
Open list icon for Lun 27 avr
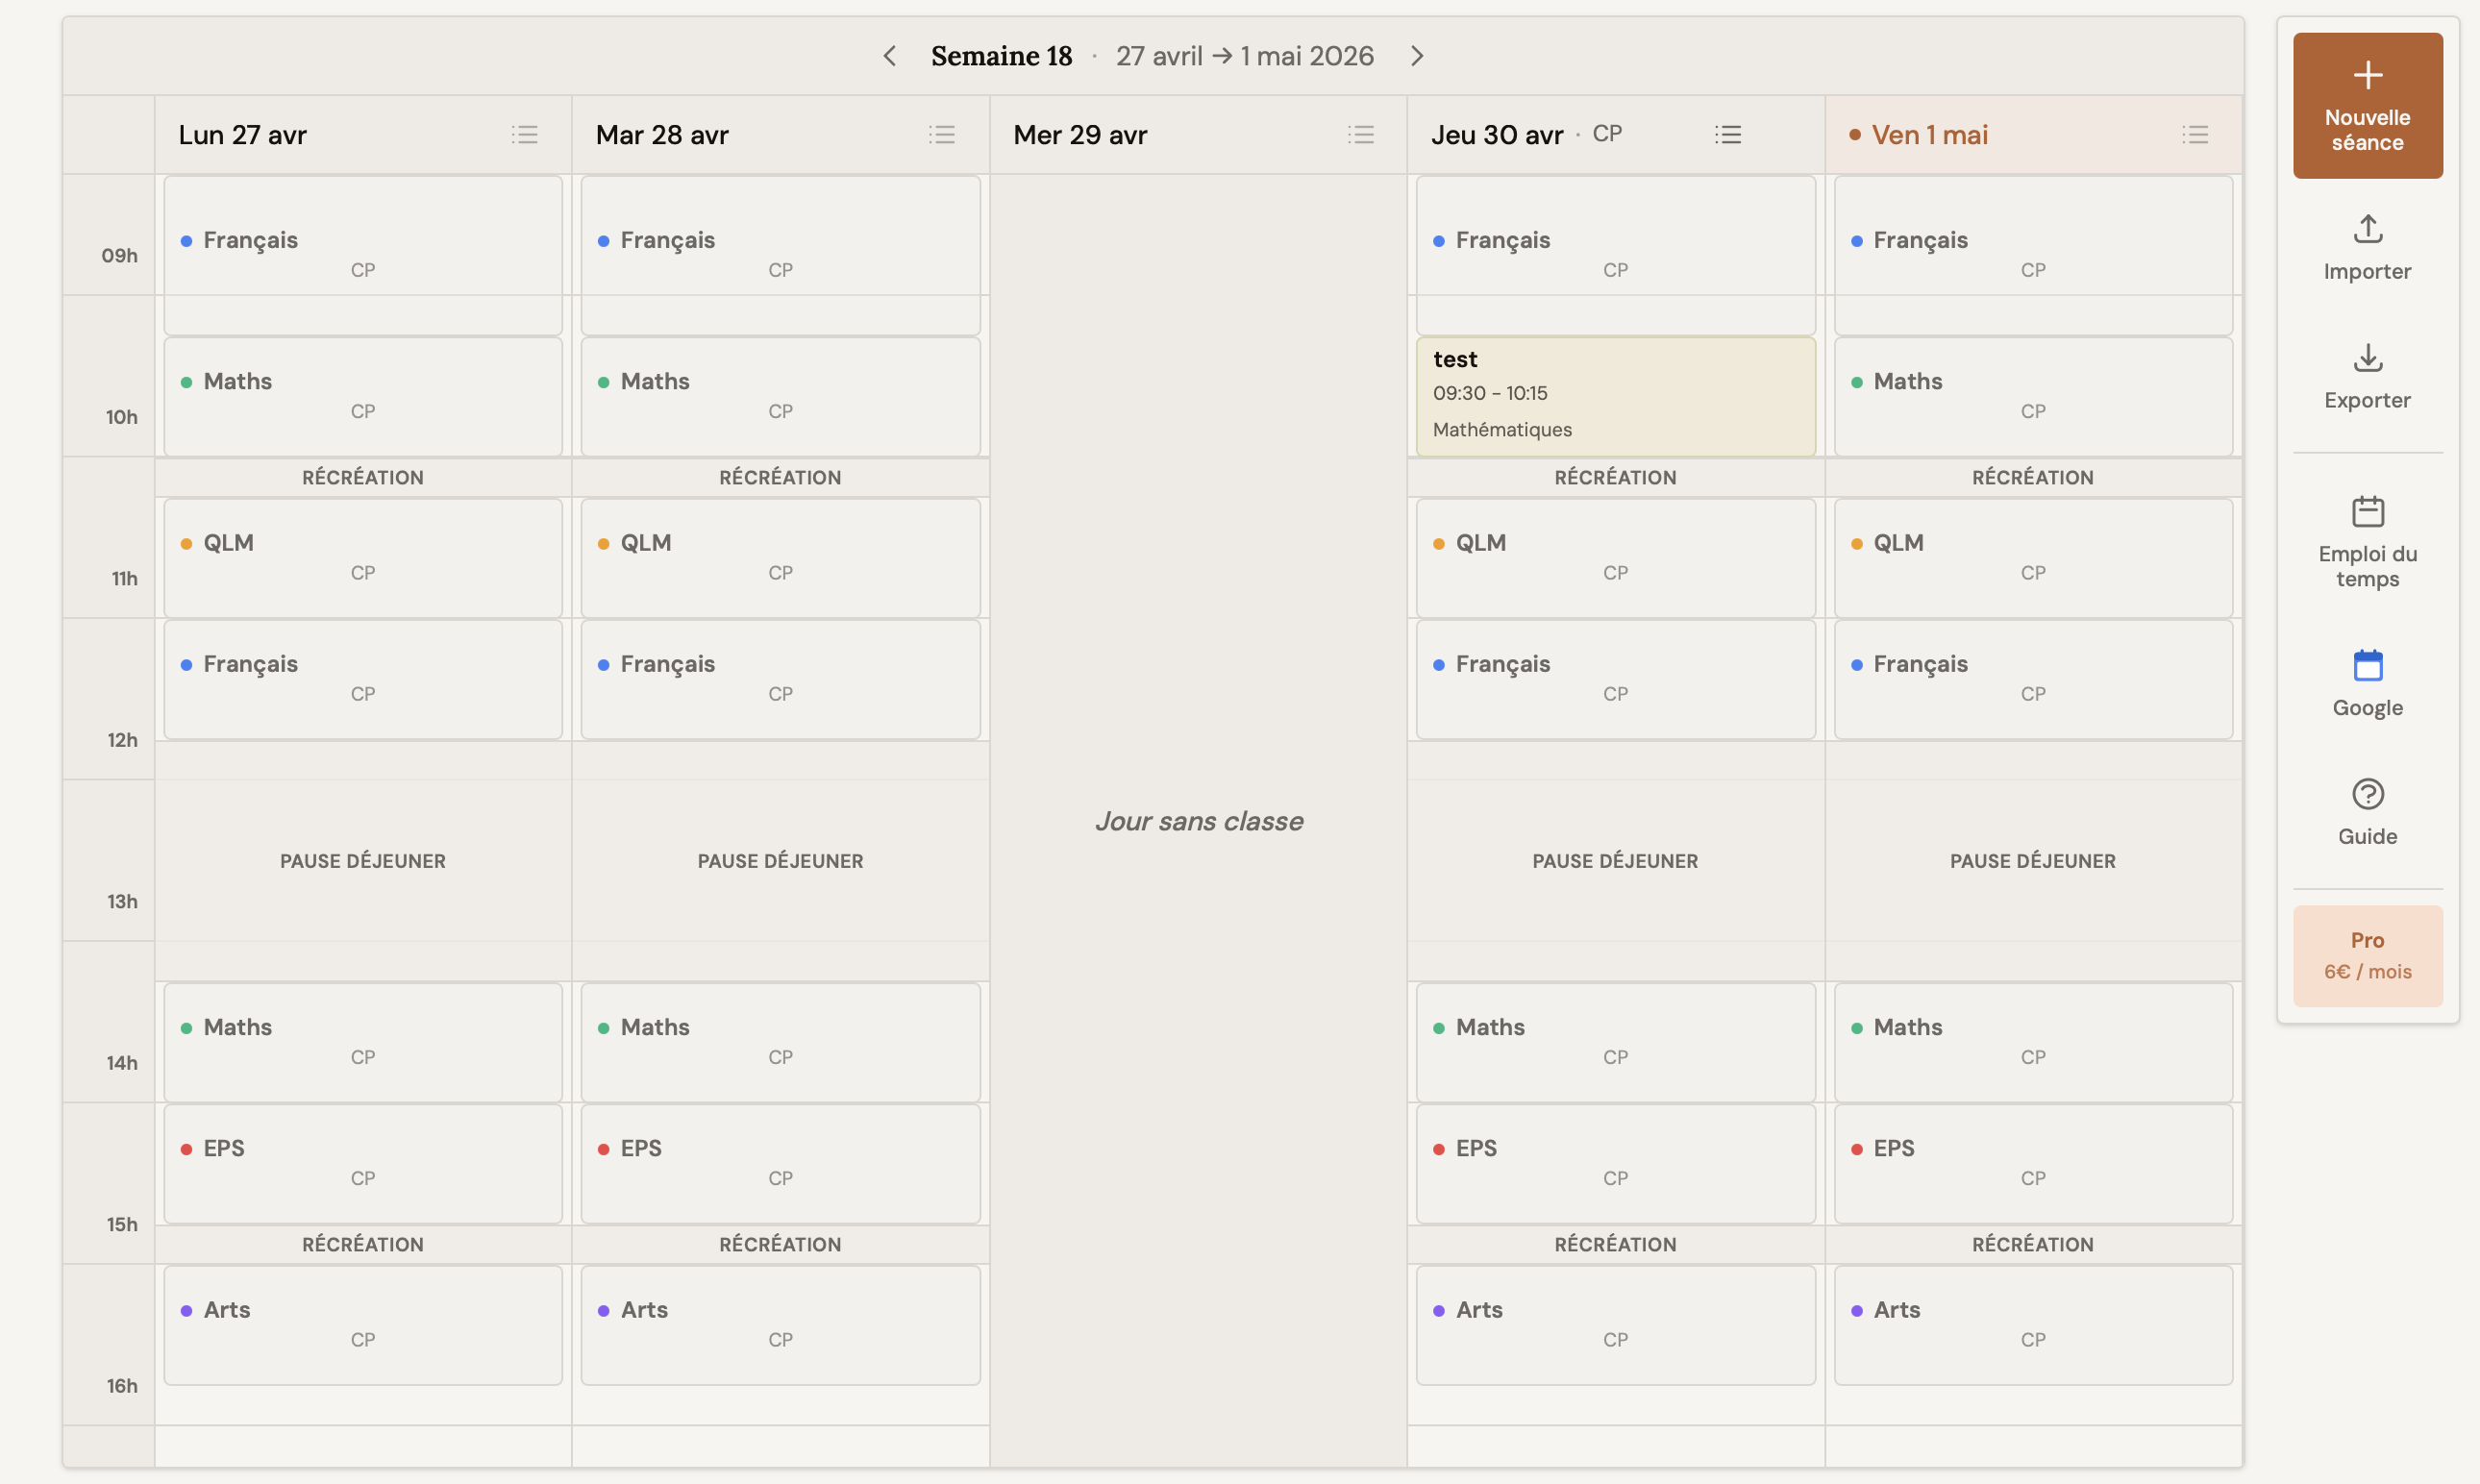tap(525, 135)
